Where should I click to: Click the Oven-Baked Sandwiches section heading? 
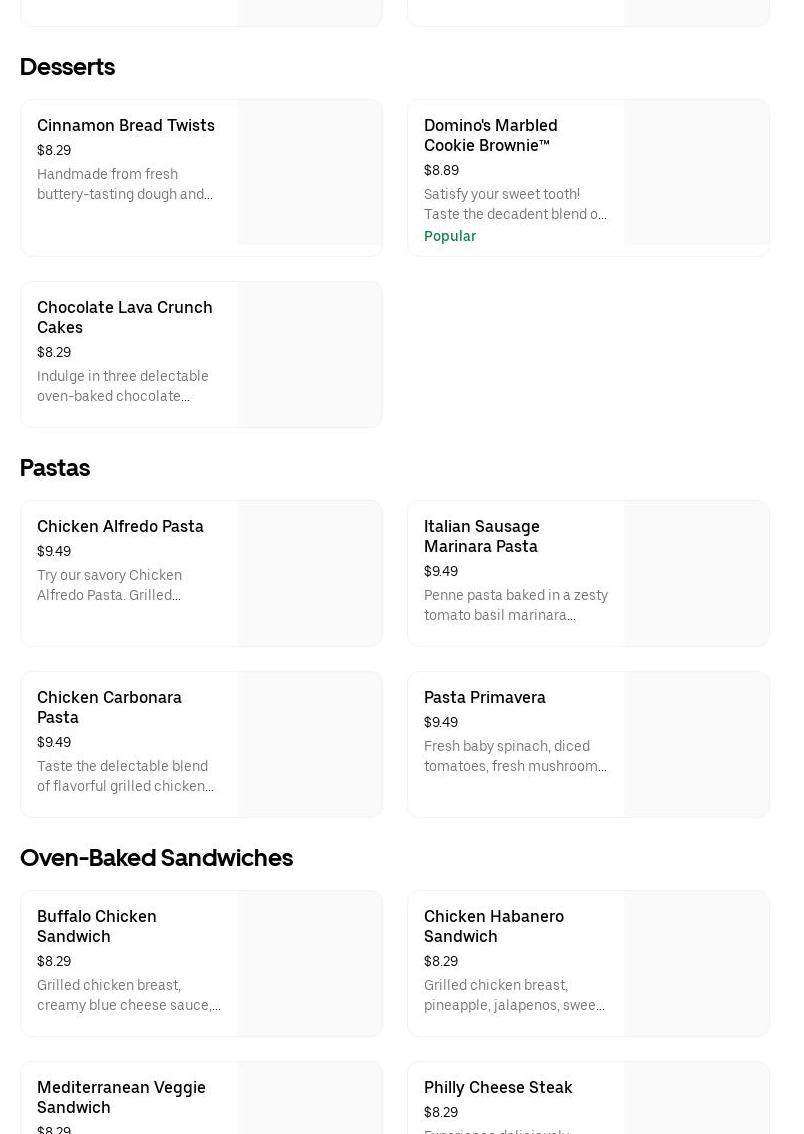coord(156,858)
